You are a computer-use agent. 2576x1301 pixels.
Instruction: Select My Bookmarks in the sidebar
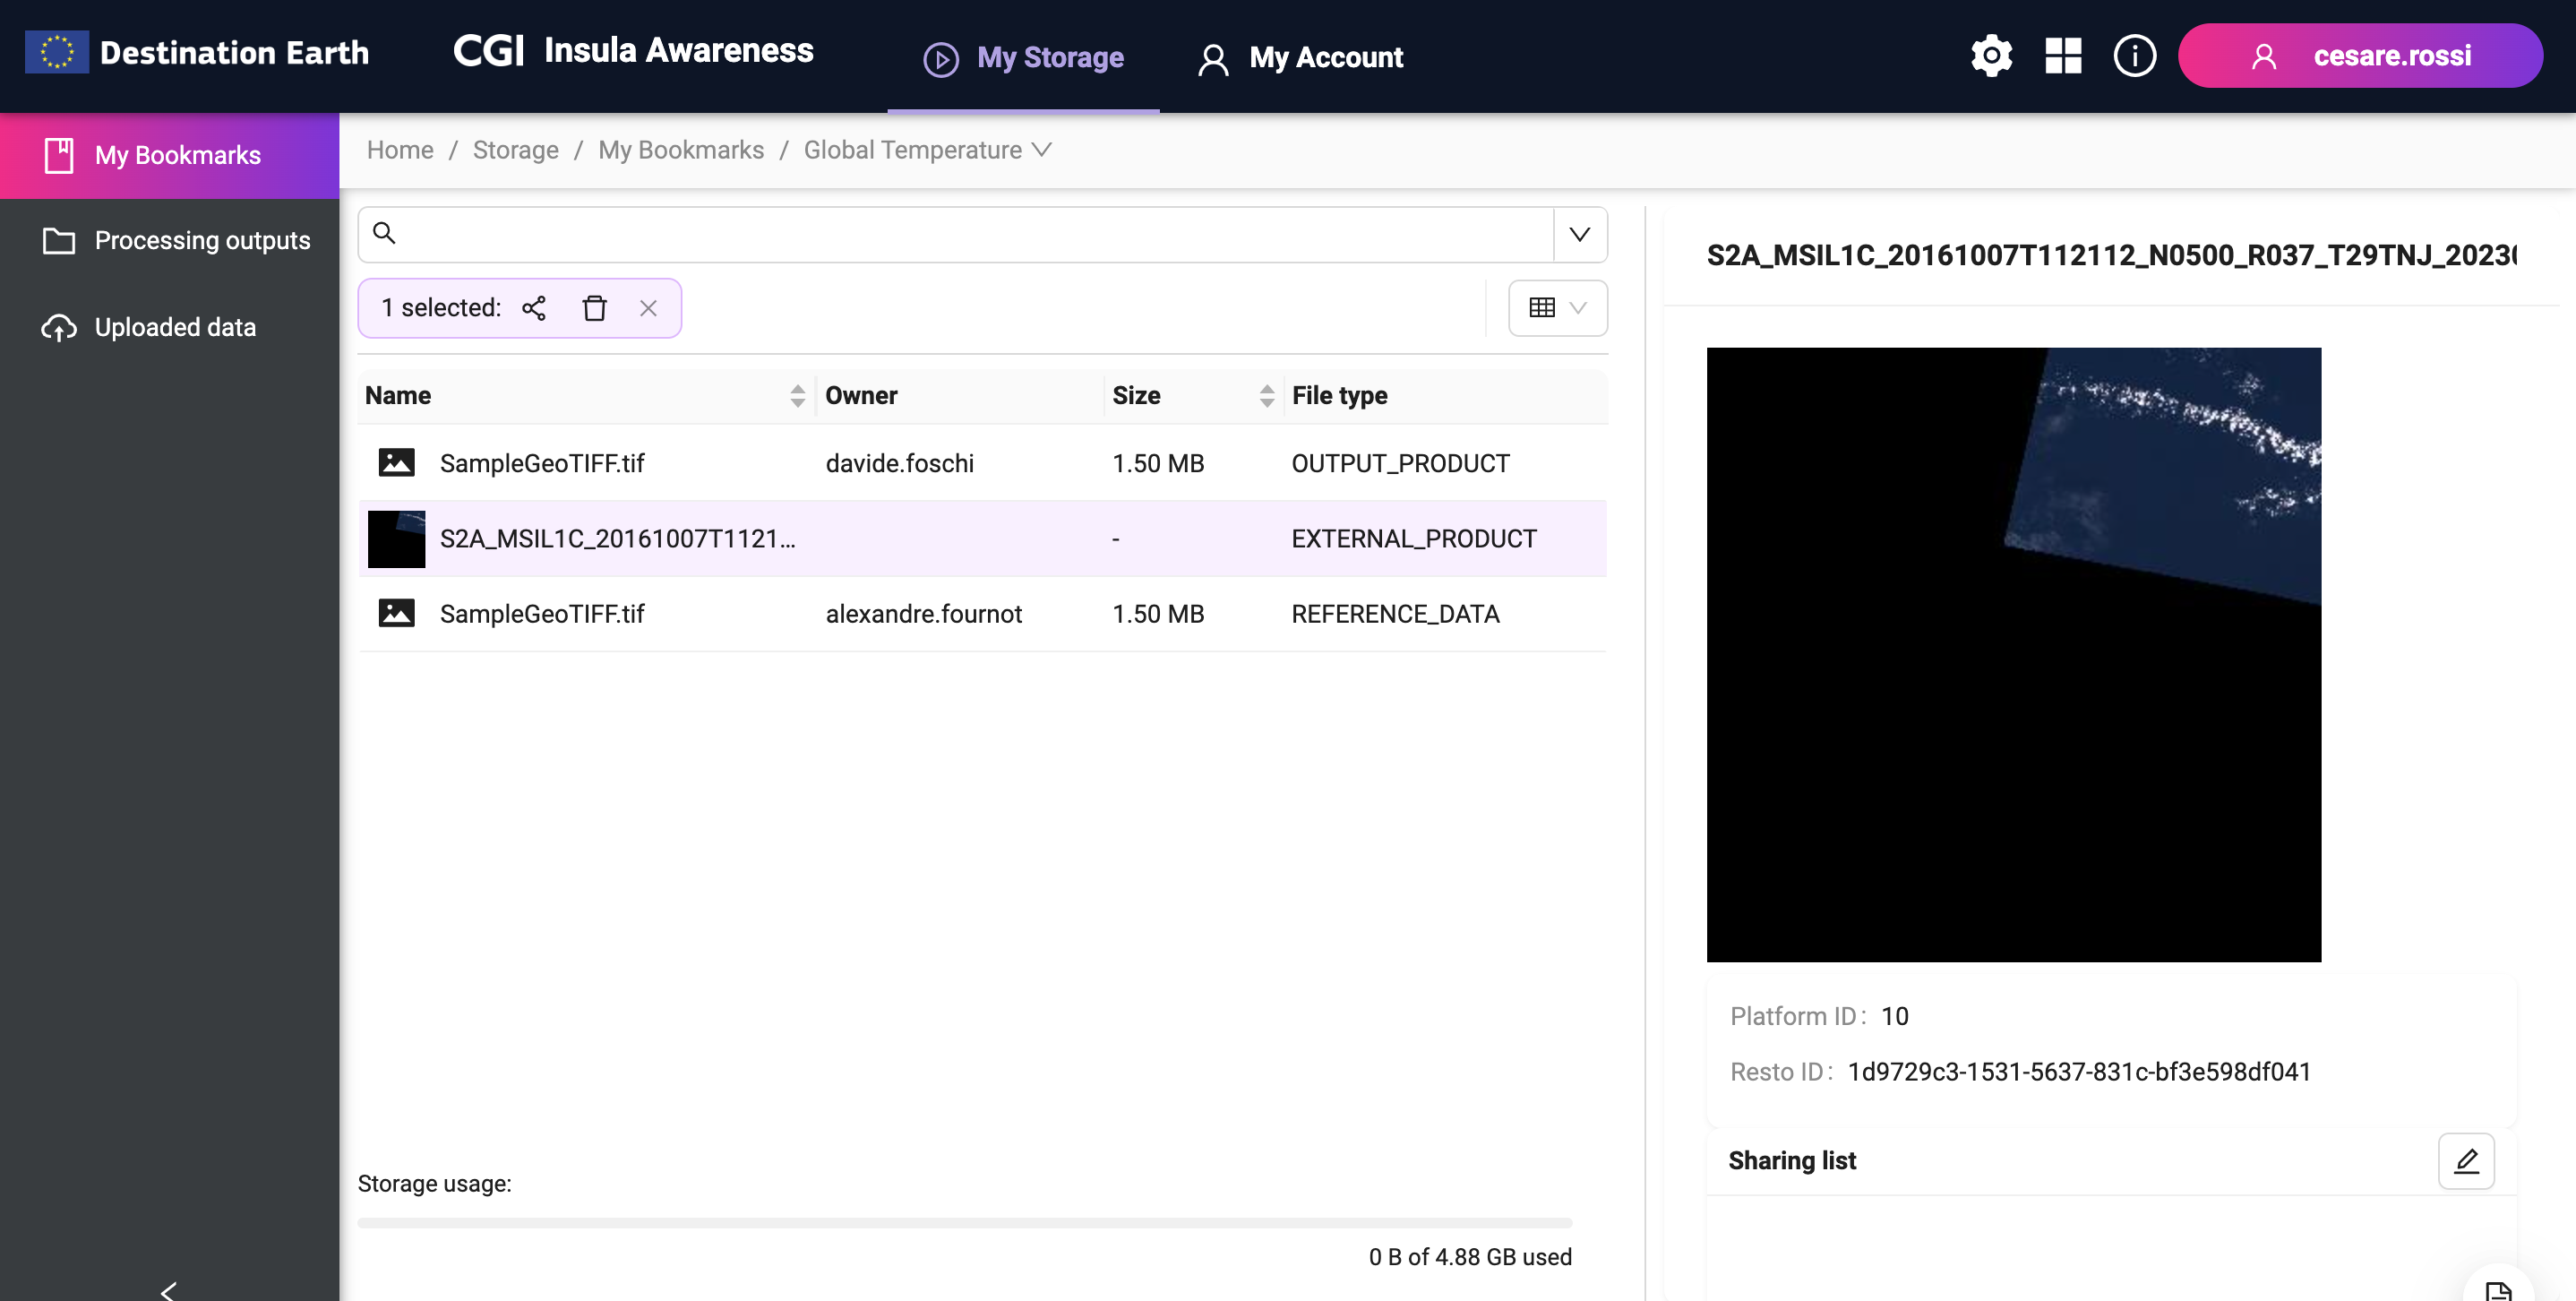170,155
